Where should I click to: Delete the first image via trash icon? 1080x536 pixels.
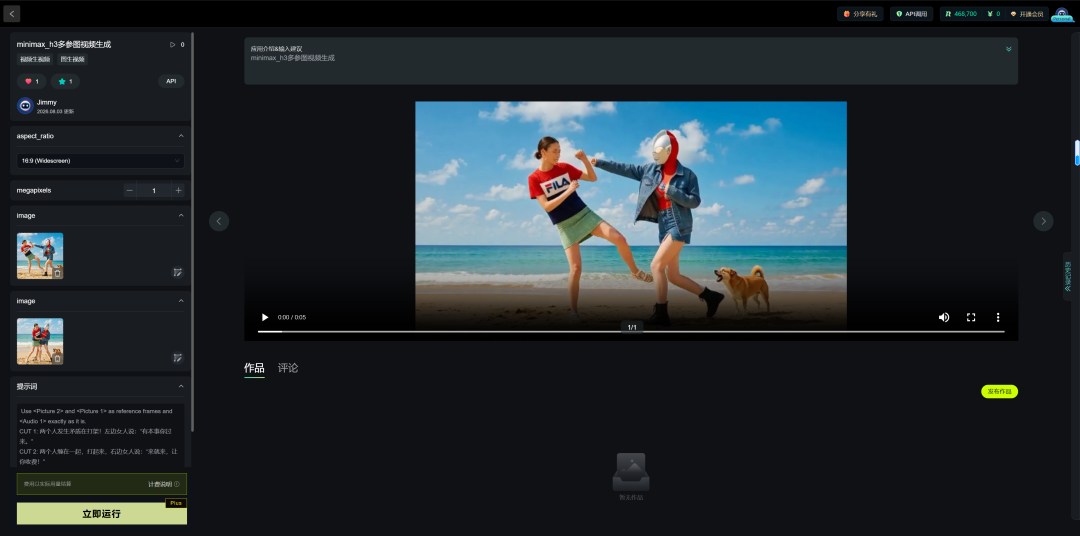pyautogui.click(x=57, y=274)
